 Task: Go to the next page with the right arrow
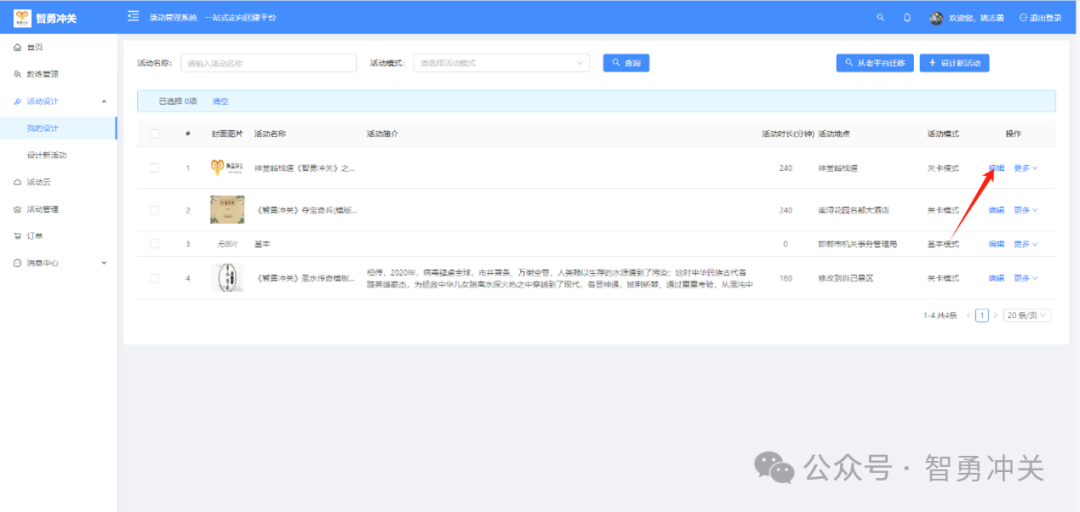[995, 315]
